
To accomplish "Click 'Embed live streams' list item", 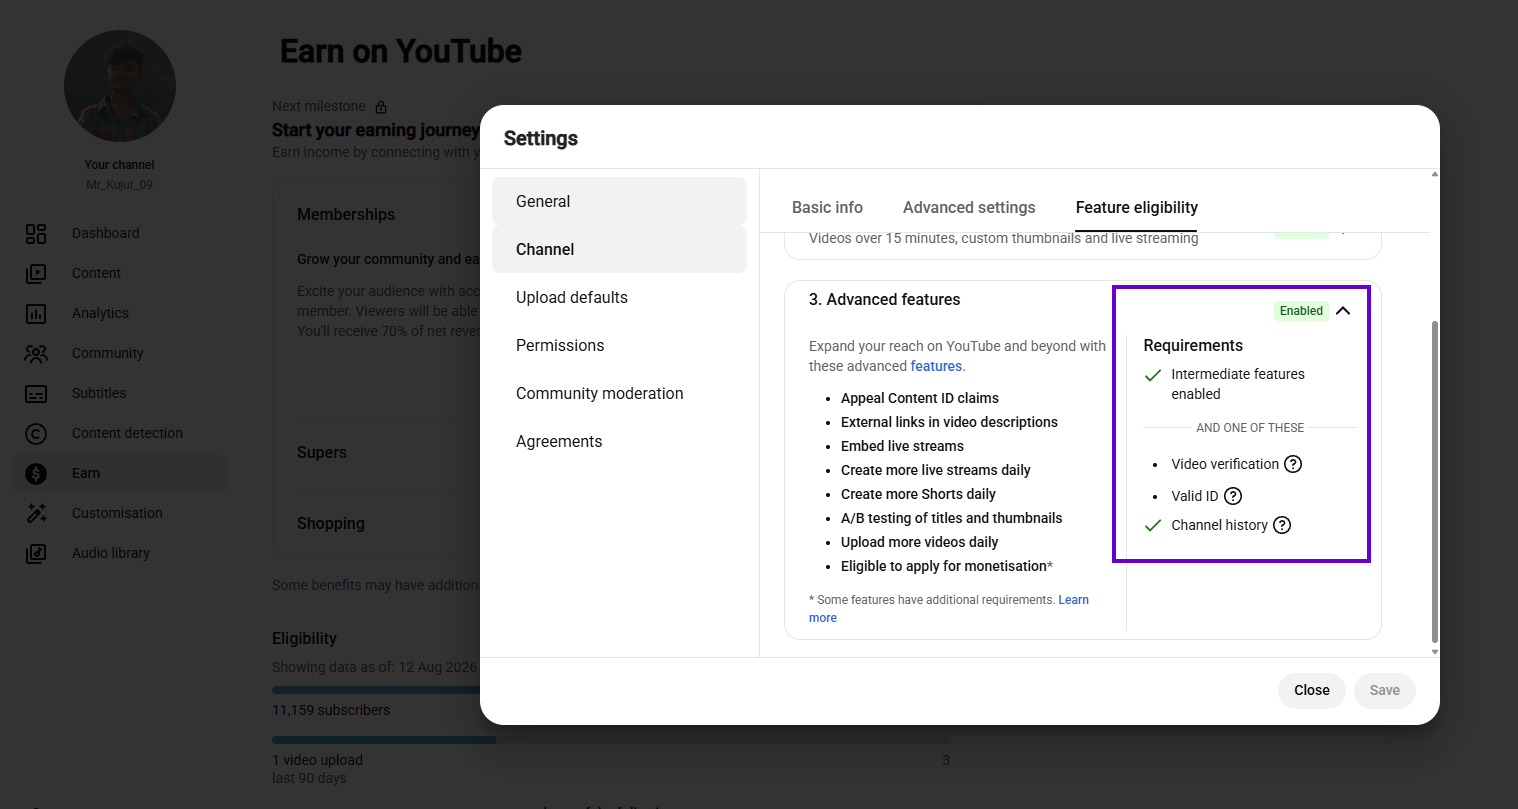I will tap(902, 446).
